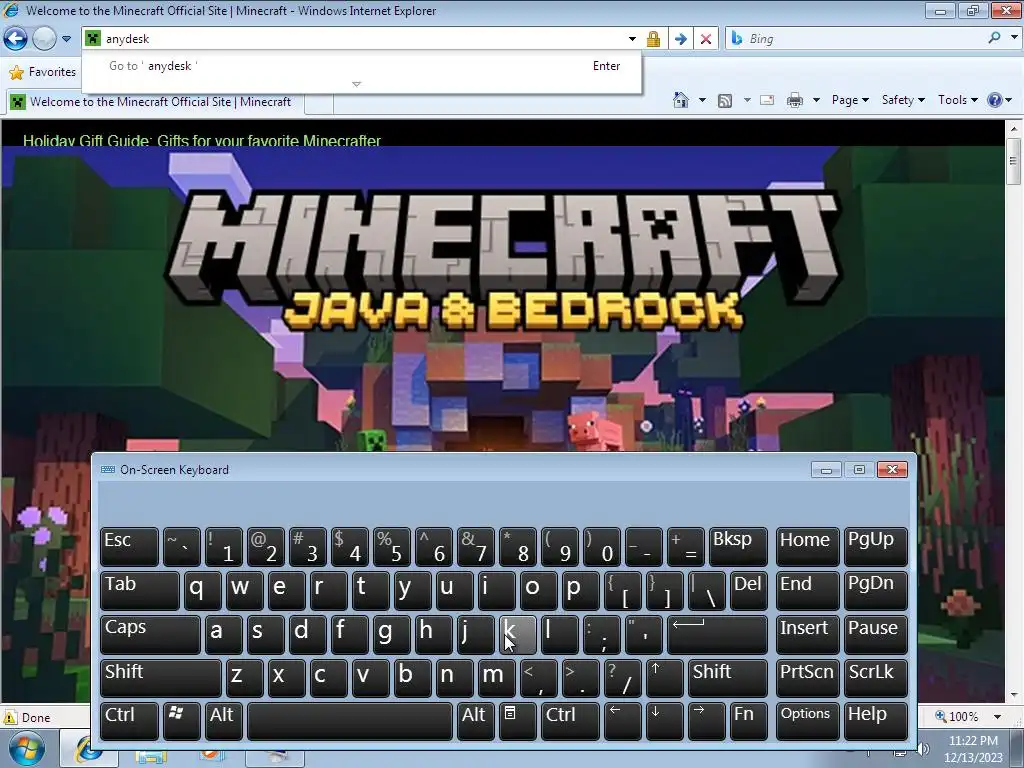The image size is (1024, 768).
Task: Click the right arrow key on keyboard
Action: pyautogui.click(x=707, y=721)
